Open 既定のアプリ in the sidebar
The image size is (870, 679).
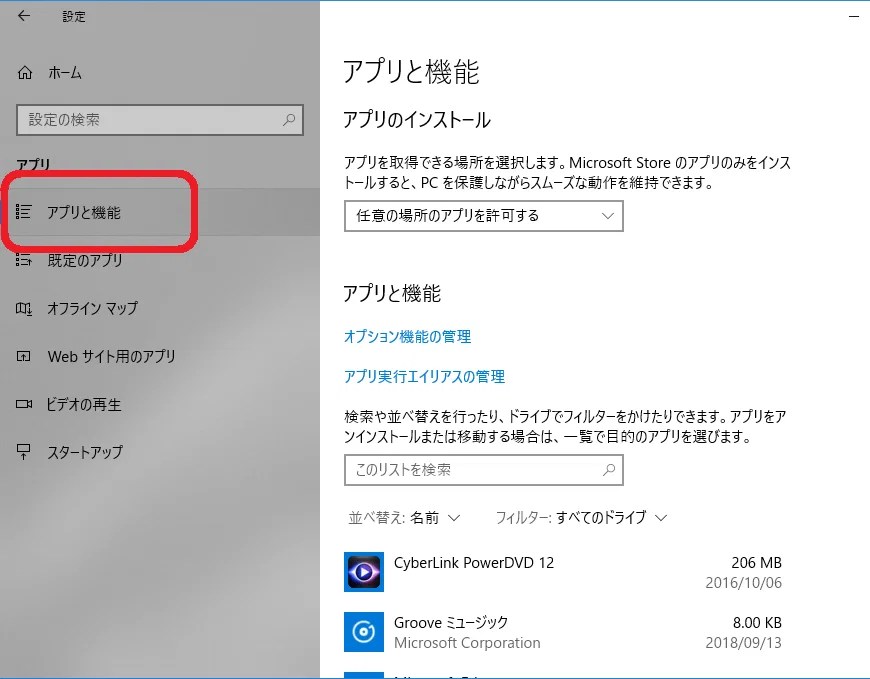(160, 260)
